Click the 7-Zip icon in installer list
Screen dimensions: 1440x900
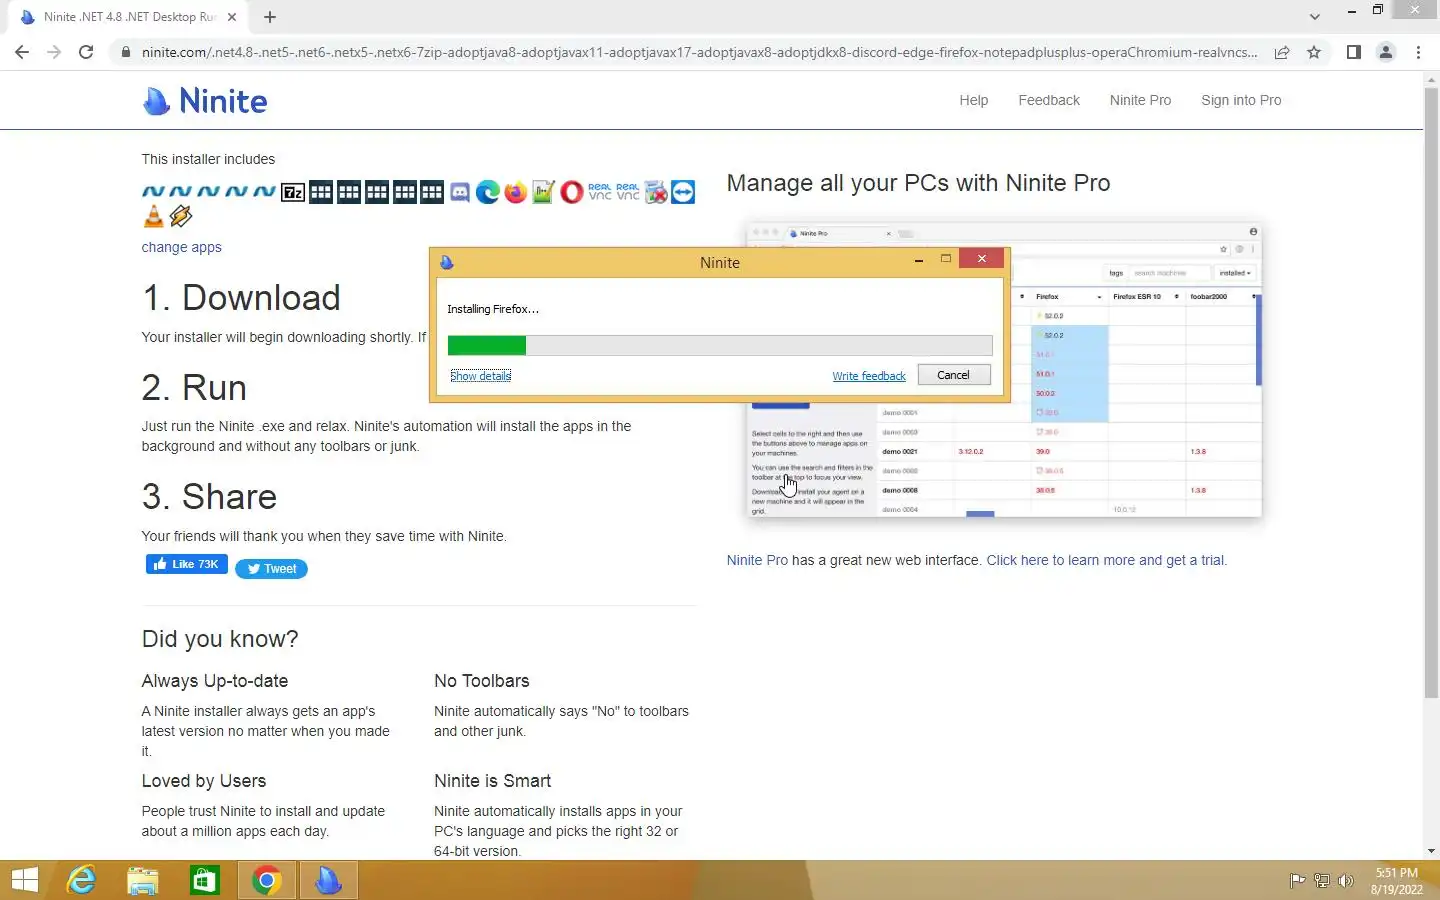pyautogui.click(x=293, y=192)
